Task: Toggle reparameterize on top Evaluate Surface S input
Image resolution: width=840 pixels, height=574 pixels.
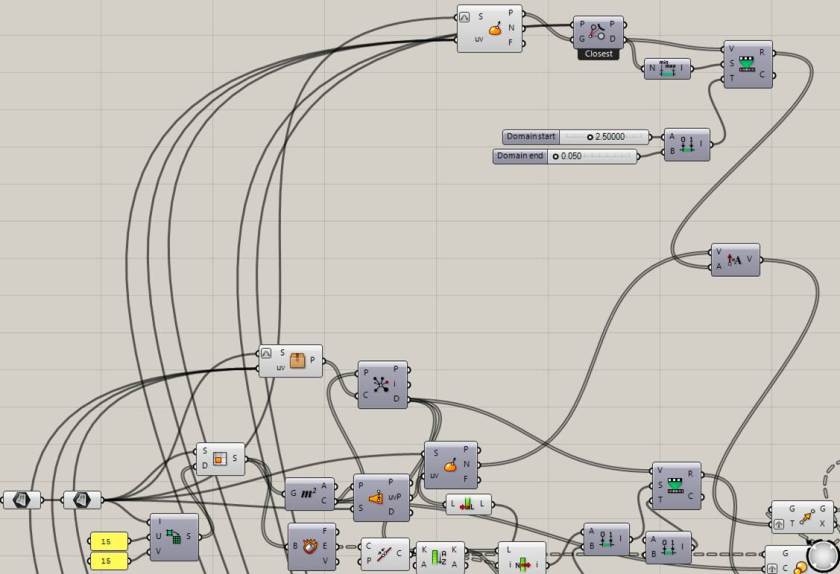Action: pos(464,17)
